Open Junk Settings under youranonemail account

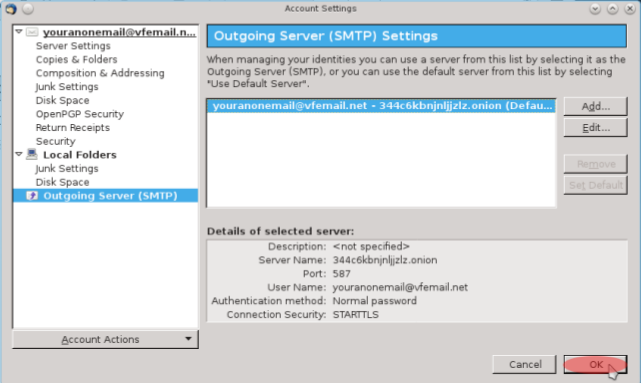67,87
